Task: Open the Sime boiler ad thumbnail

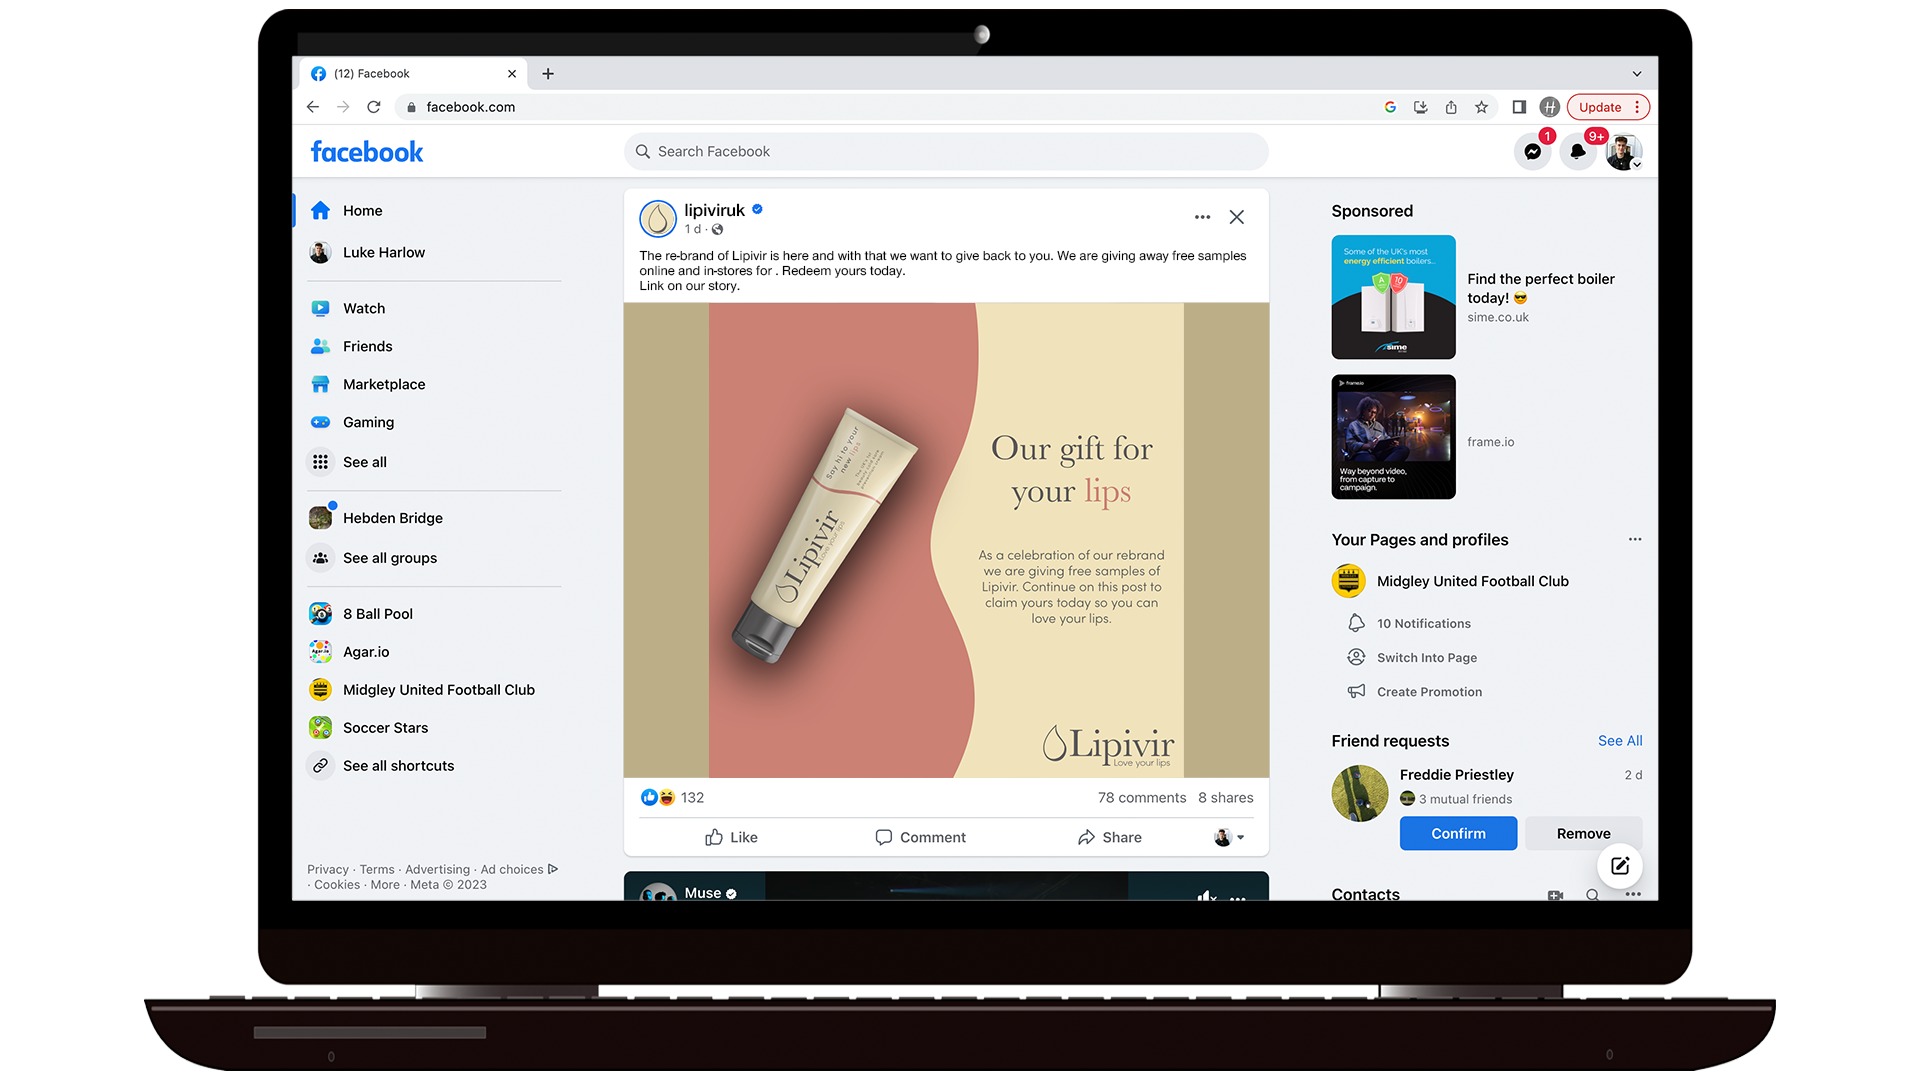Action: point(1393,297)
